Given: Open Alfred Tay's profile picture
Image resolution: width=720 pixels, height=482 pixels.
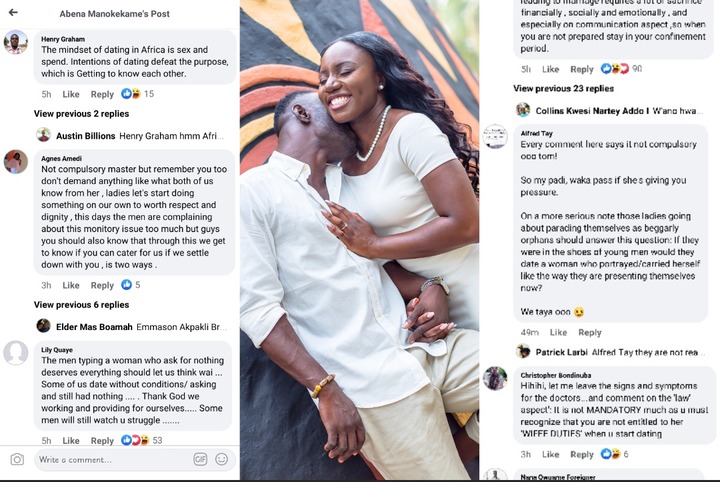Looking at the screenshot, I should pos(495,136).
